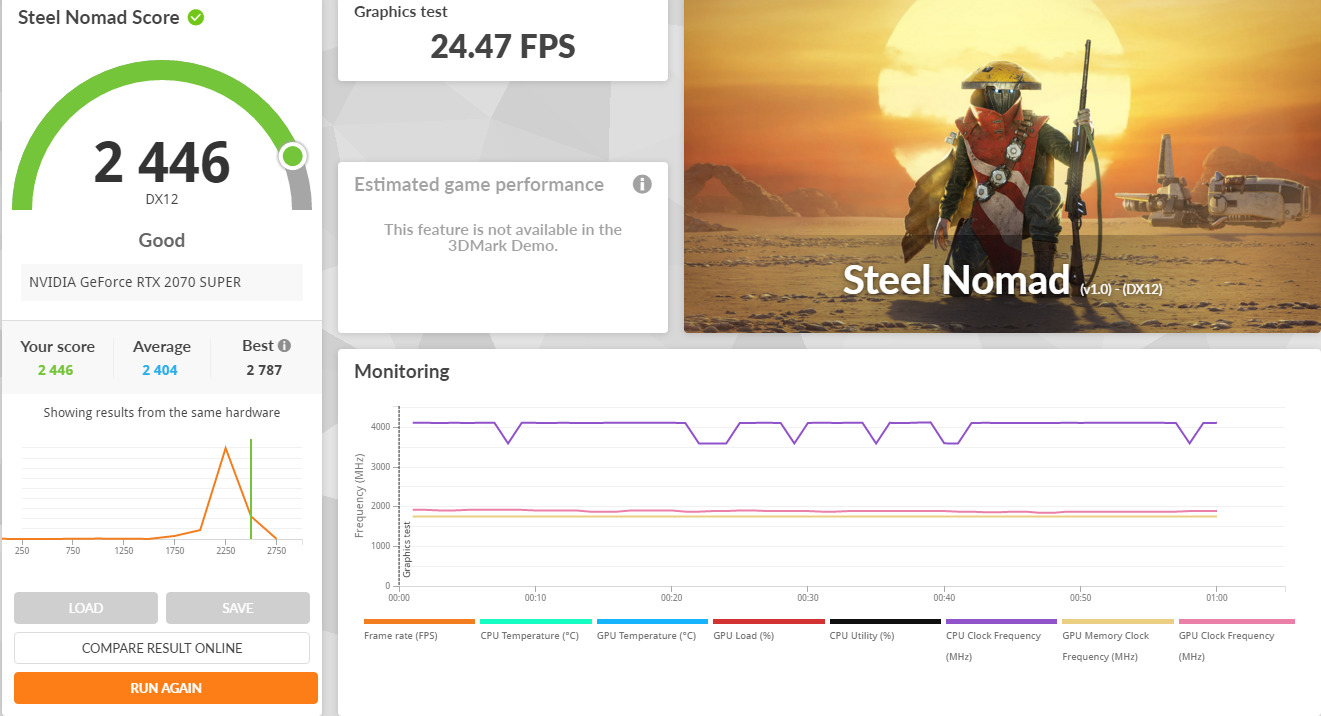Click the green knob on the score gauge
1321x716 pixels.
point(293,156)
